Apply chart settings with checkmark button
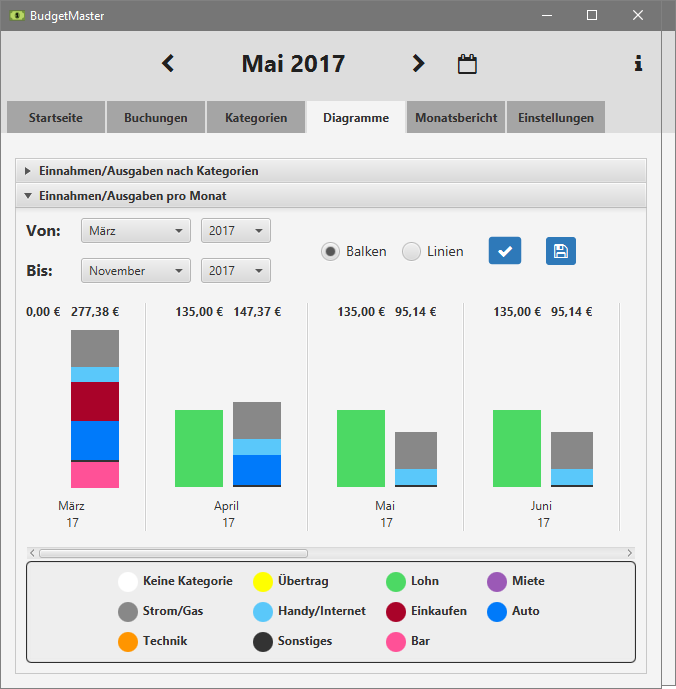 (x=505, y=251)
